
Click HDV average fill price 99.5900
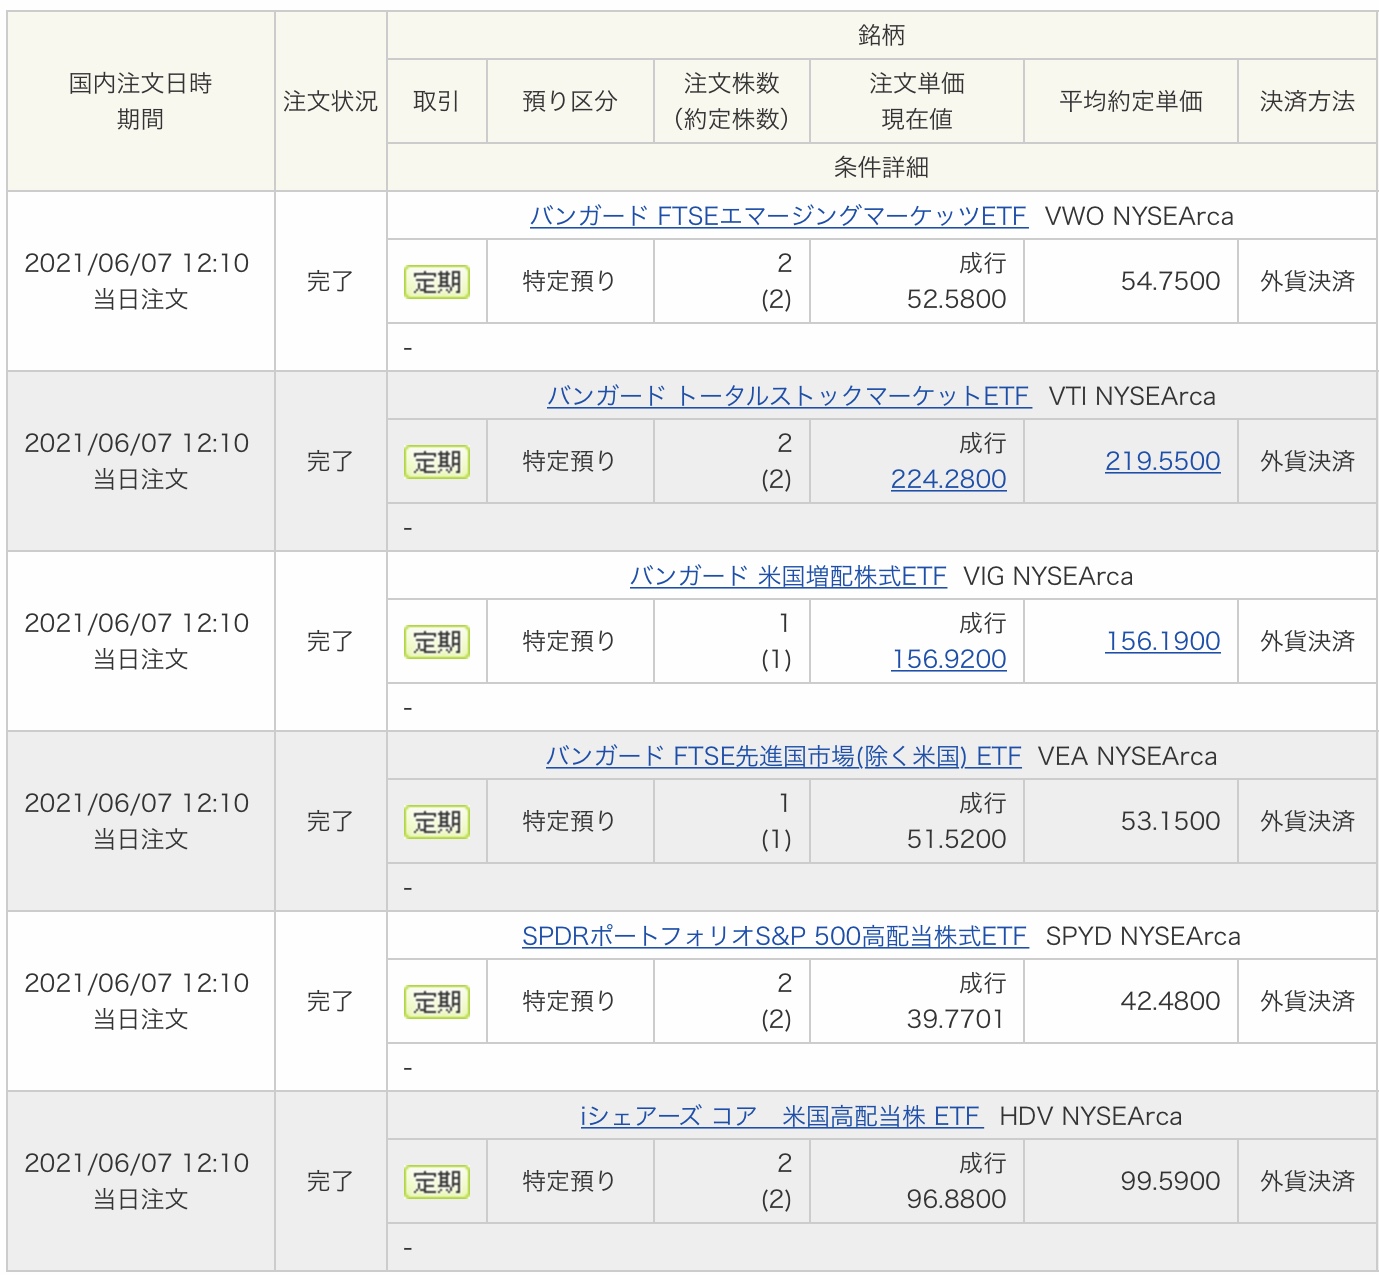tap(1171, 1181)
